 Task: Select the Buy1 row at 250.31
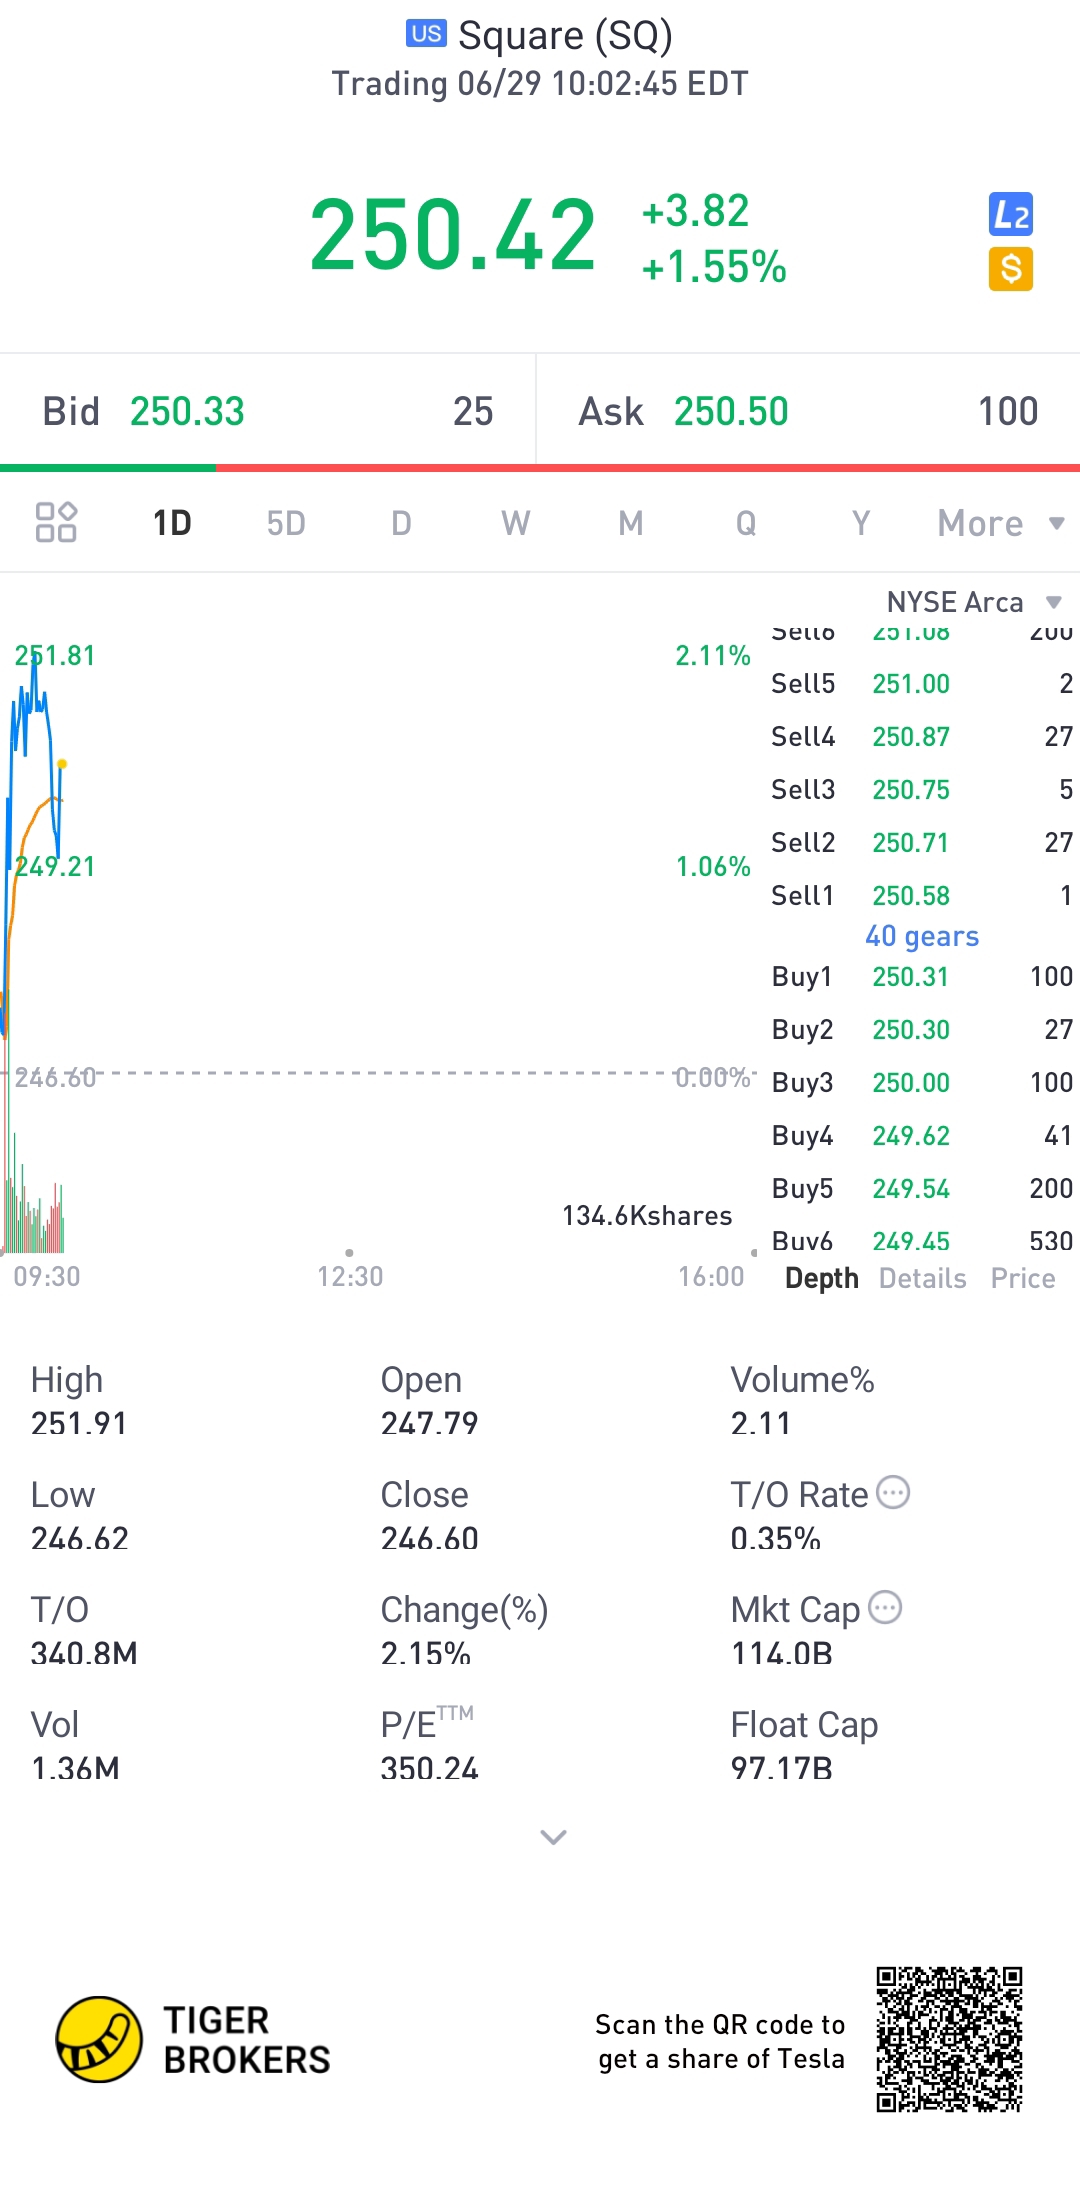tap(922, 976)
